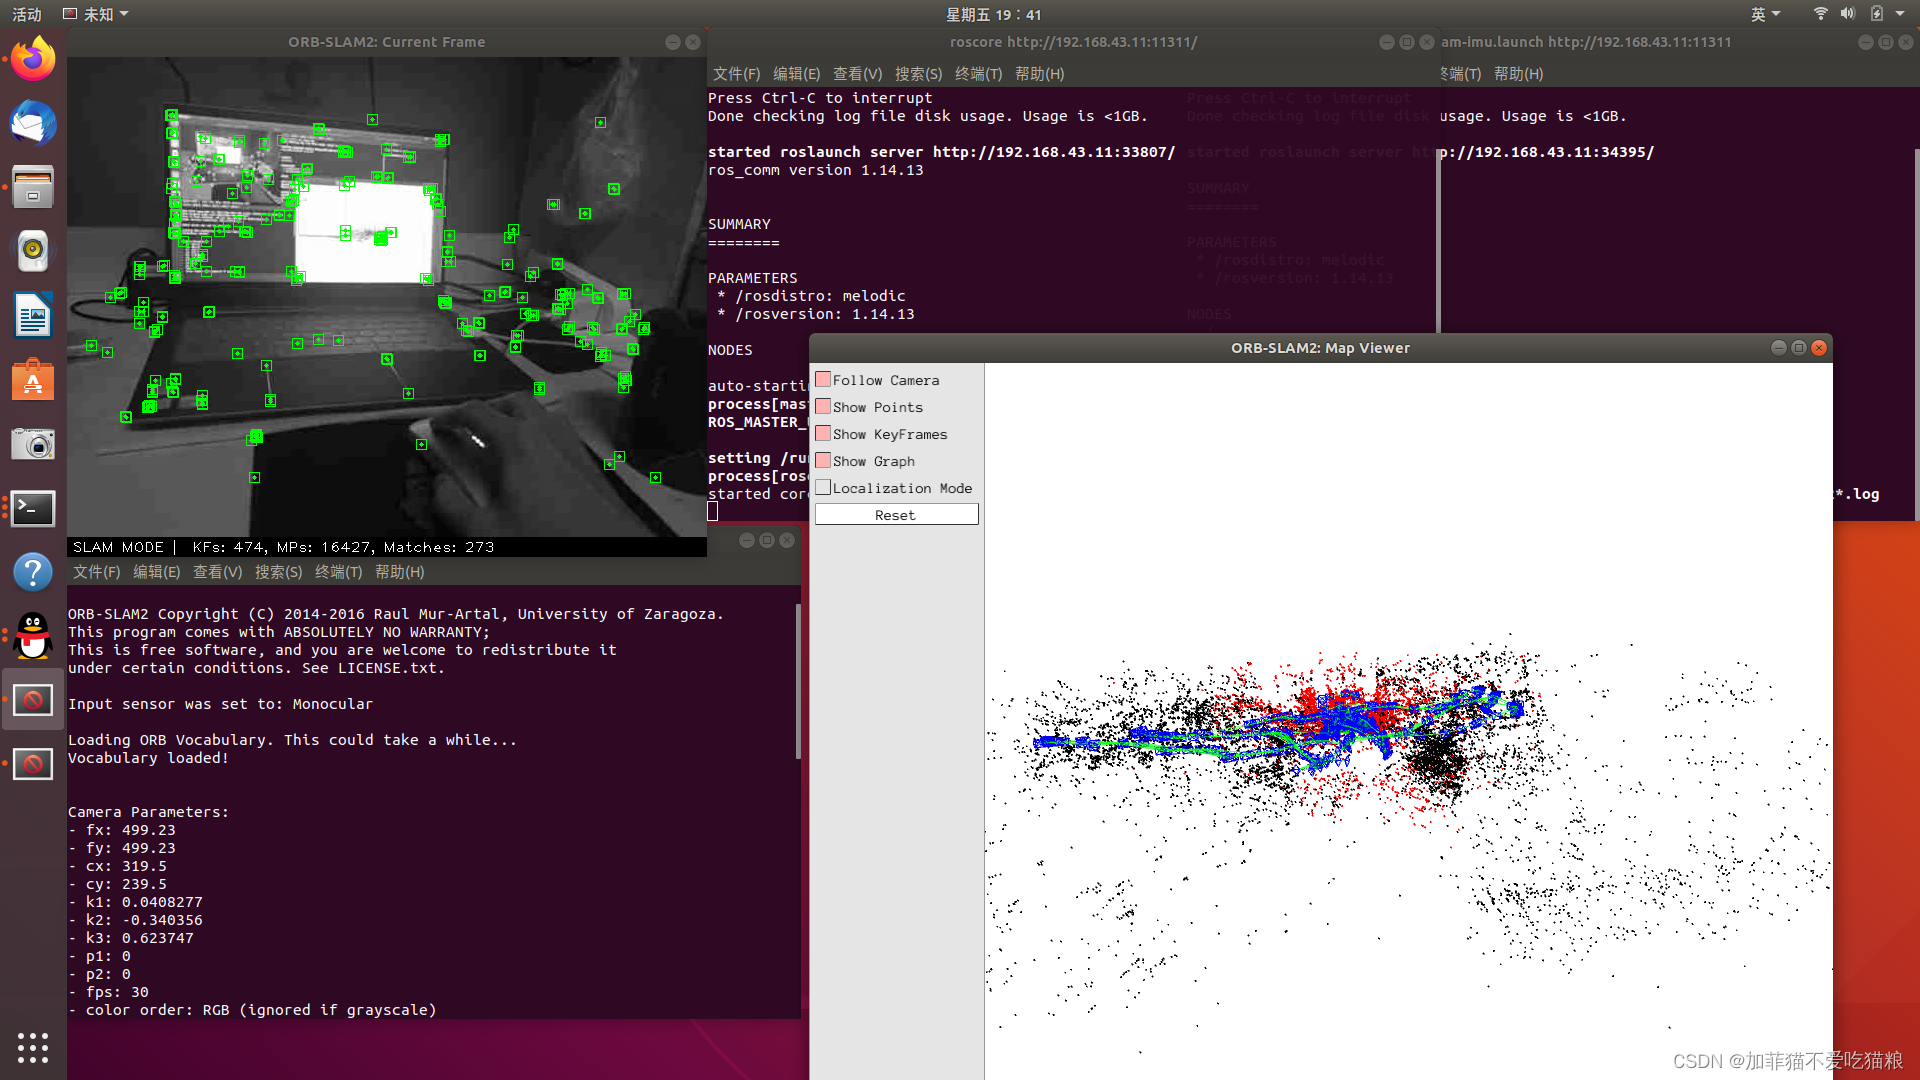
Task: Click the ORB-SLAM2: Current Frame title
Action: pos(386,42)
